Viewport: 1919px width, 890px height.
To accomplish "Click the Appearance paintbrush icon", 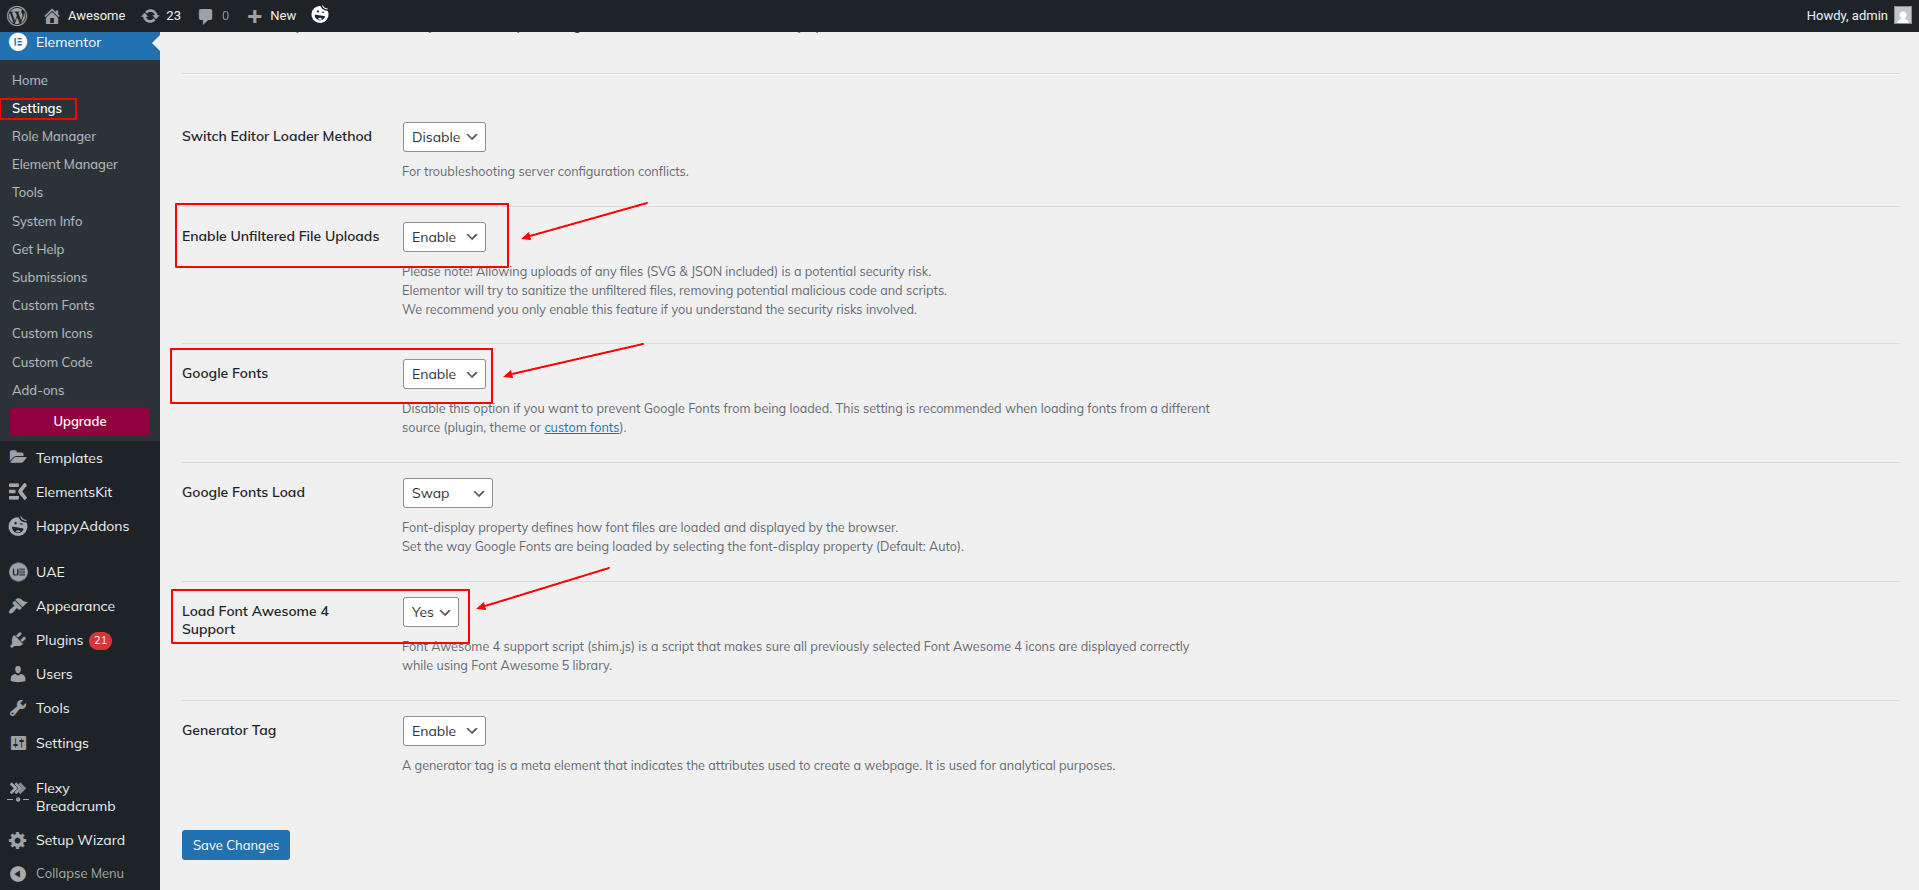I will click(x=18, y=606).
